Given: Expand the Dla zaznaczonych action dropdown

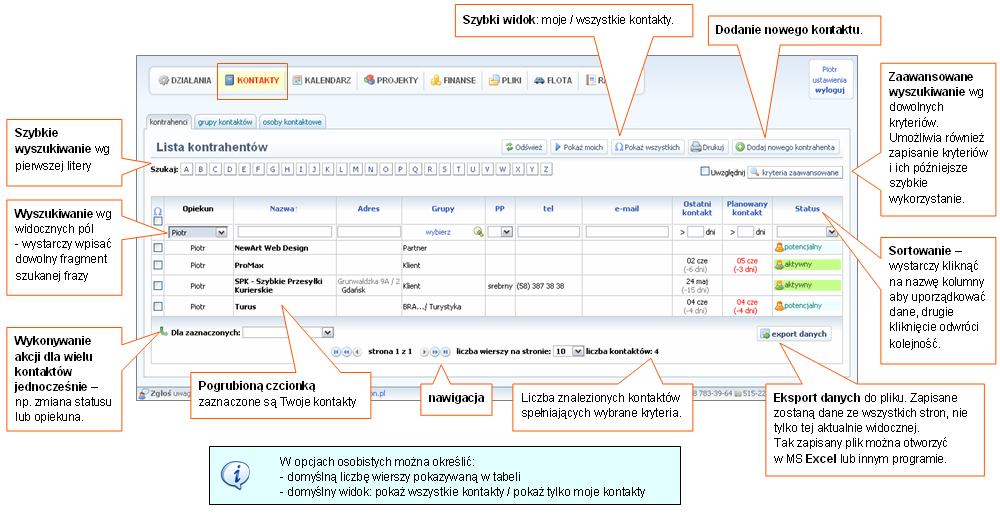Looking at the screenshot, I should coord(288,332).
